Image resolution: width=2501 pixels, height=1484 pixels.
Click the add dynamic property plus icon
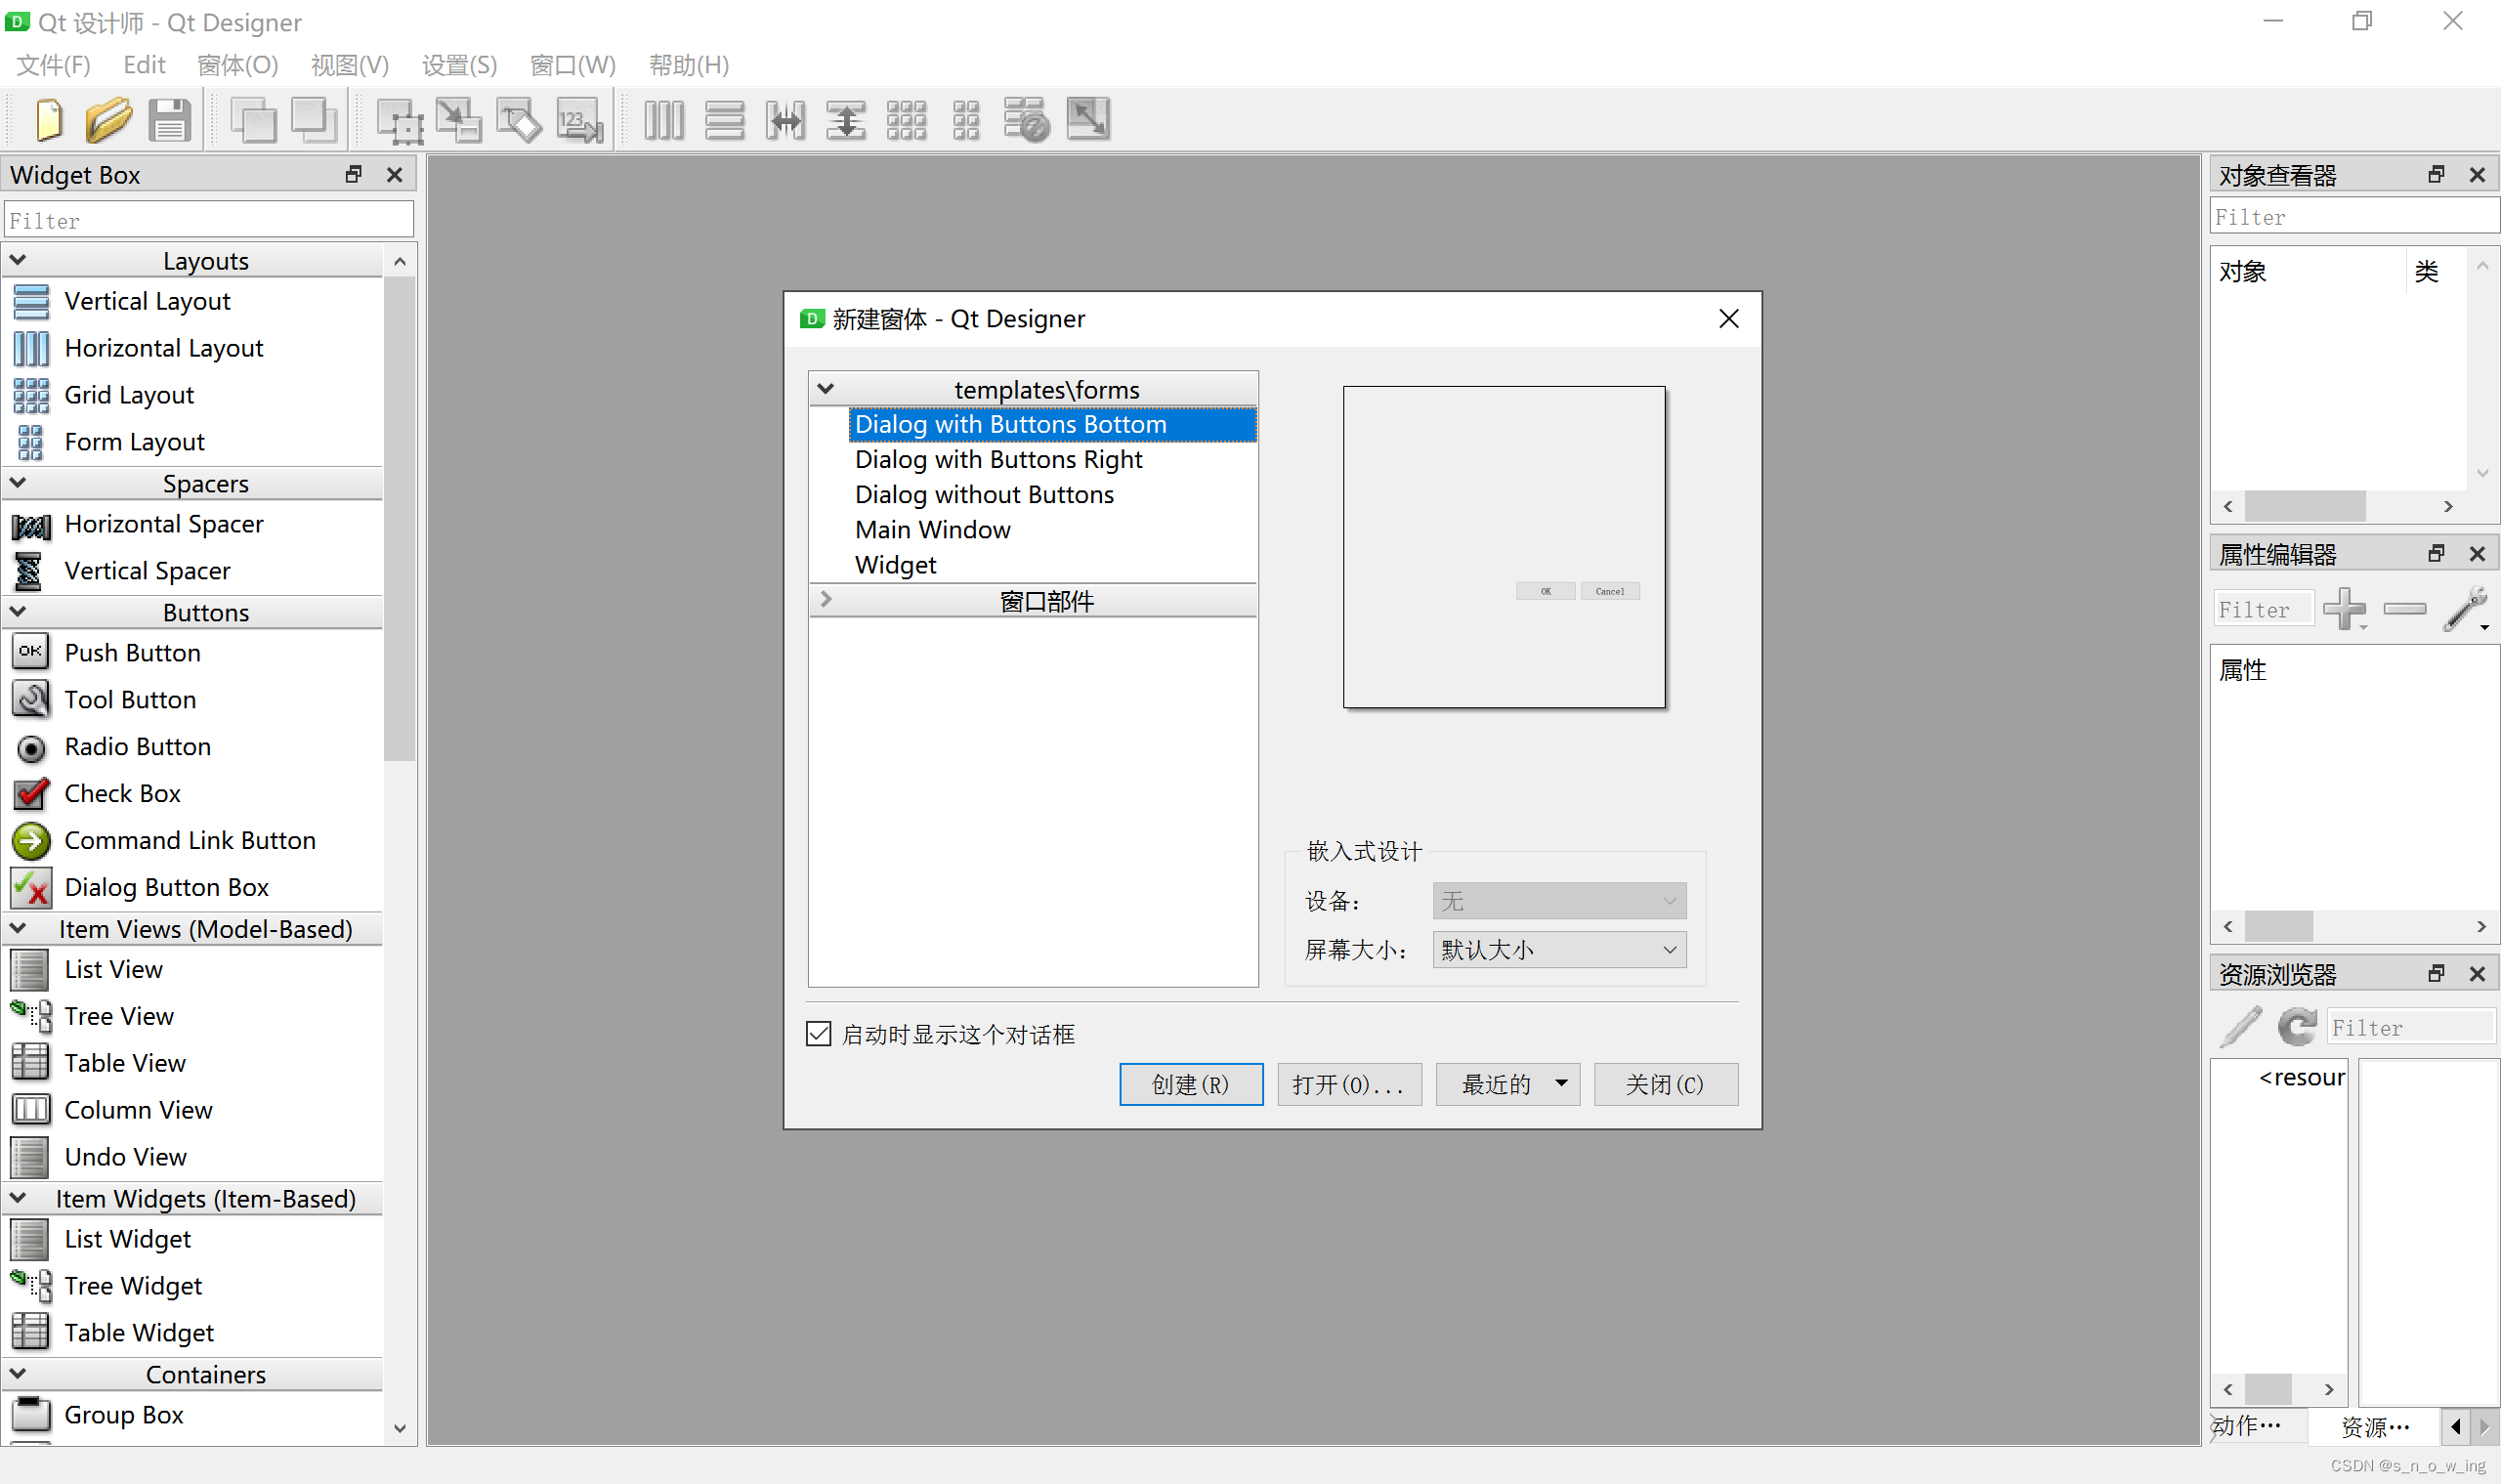[x=2344, y=608]
